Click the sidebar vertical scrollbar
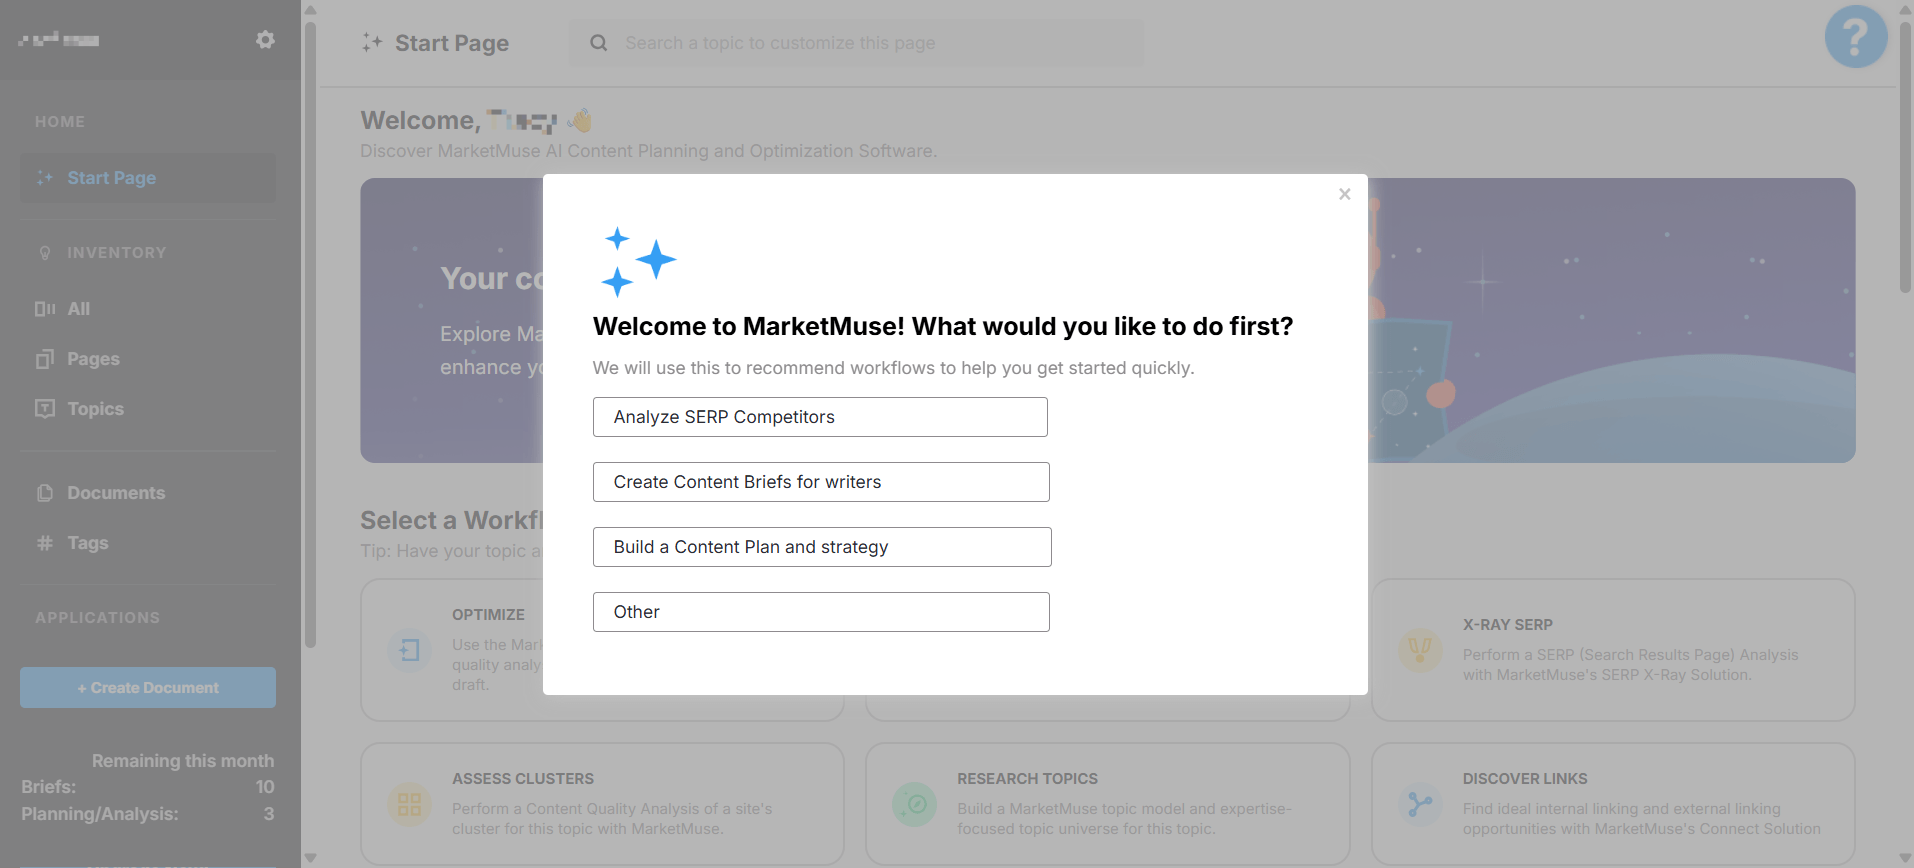Viewport: 1914px width, 868px height. (310, 335)
